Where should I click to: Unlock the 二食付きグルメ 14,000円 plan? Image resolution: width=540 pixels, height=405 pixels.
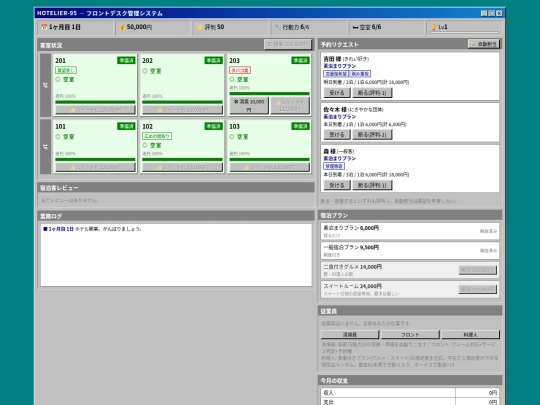[478, 270]
